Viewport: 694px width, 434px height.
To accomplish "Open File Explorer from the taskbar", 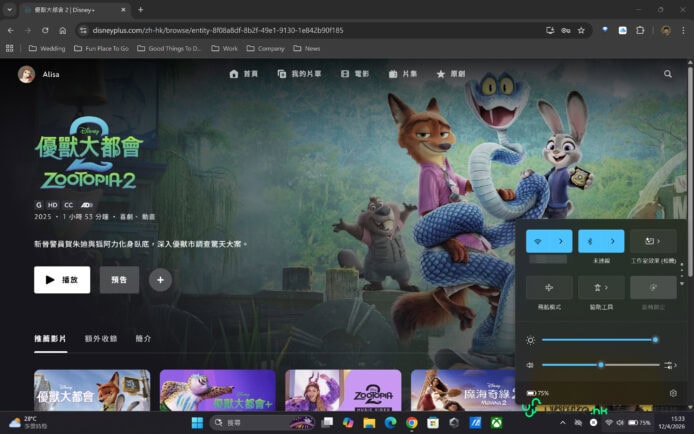I will tap(369, 423).
